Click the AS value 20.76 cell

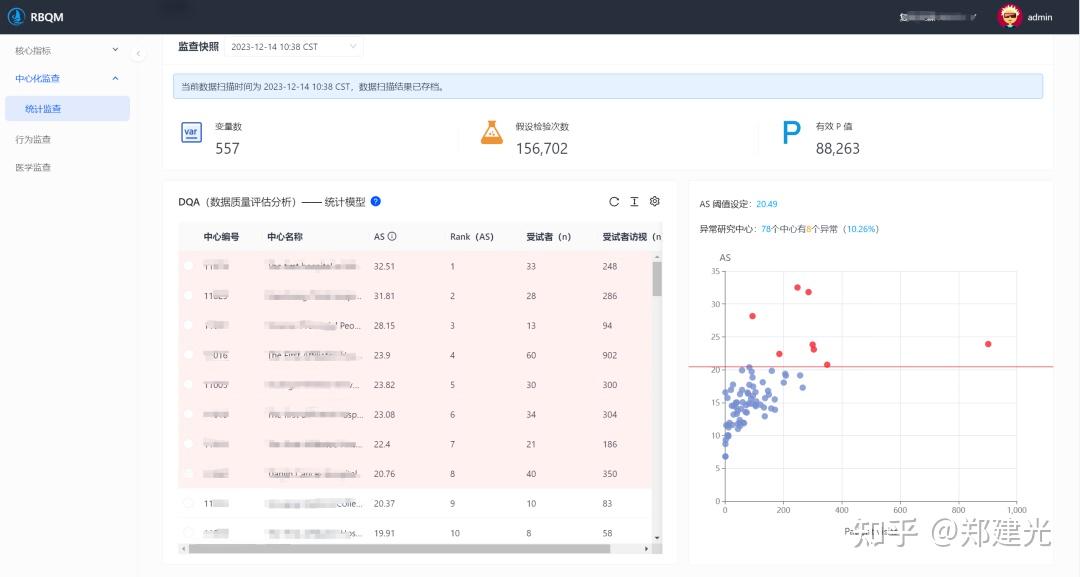384,474
